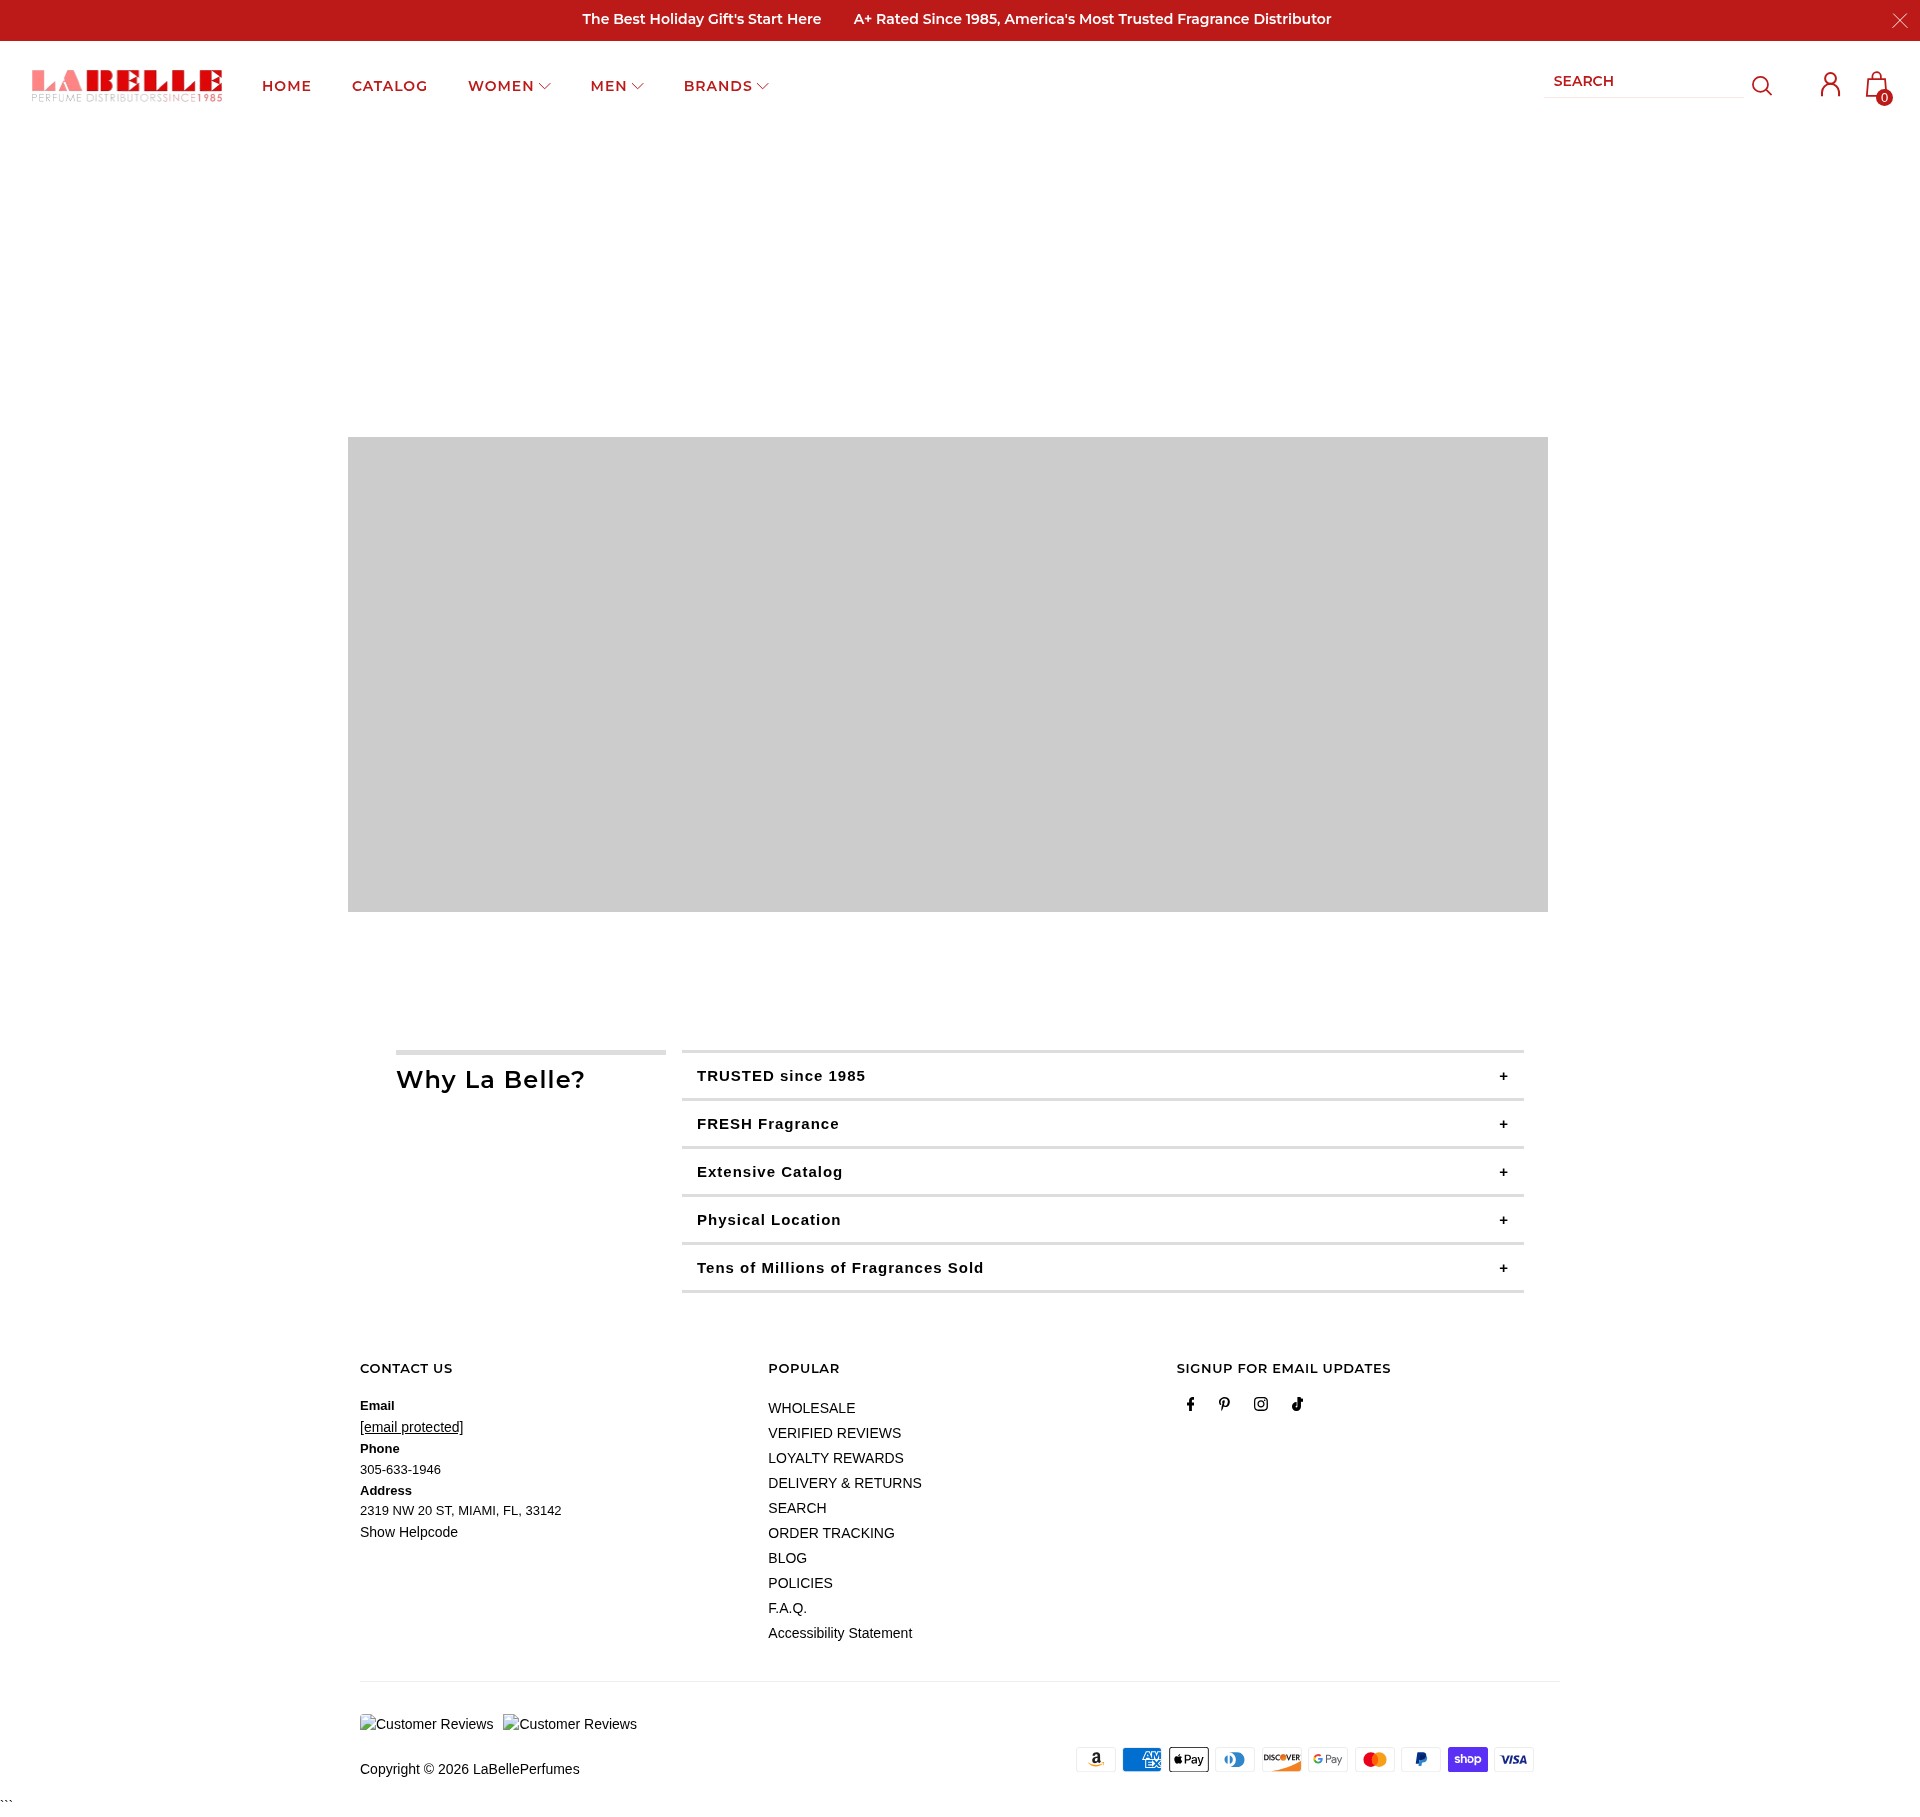Open the ORDER TRACKING link

[831, 1533]
